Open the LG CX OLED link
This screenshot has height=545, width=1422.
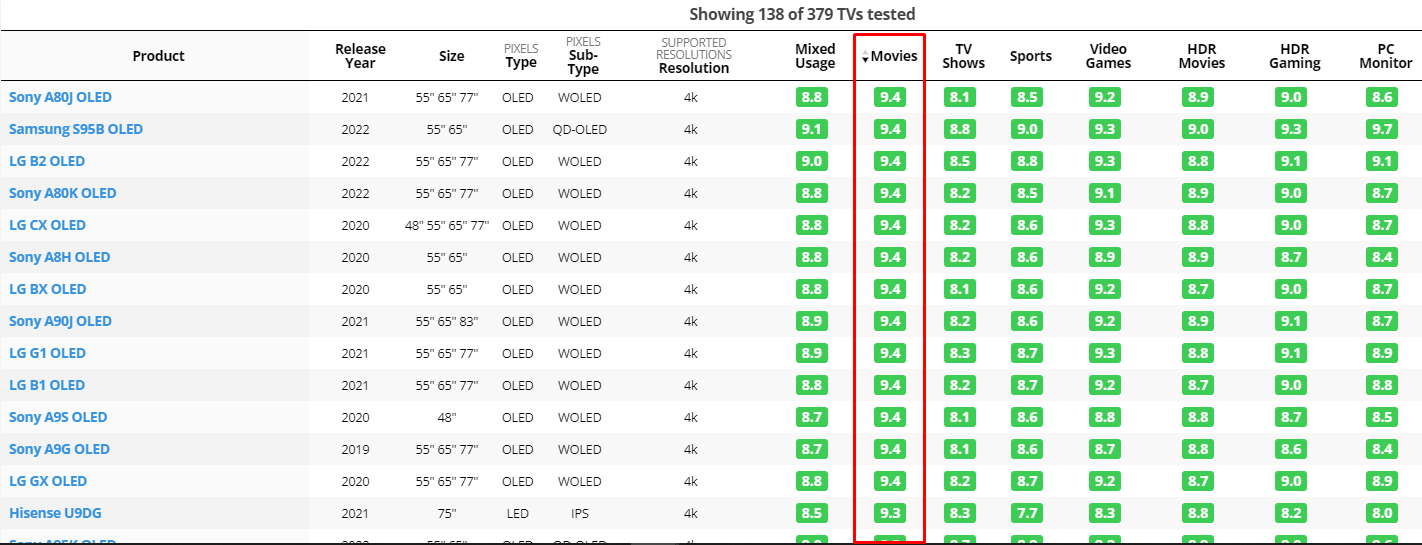[47, 225]
